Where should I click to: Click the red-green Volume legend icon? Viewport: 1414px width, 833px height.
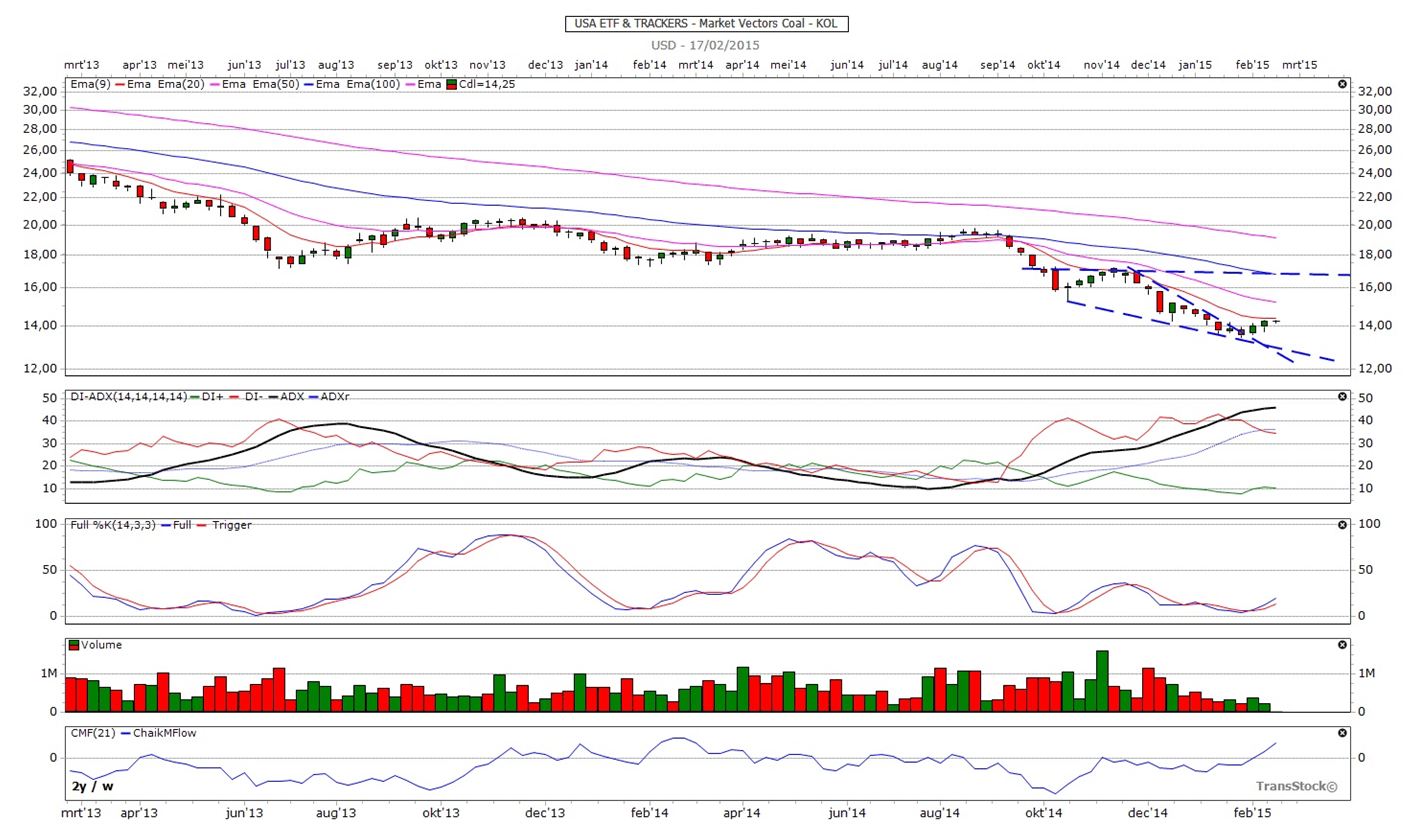tap(73, 645)
